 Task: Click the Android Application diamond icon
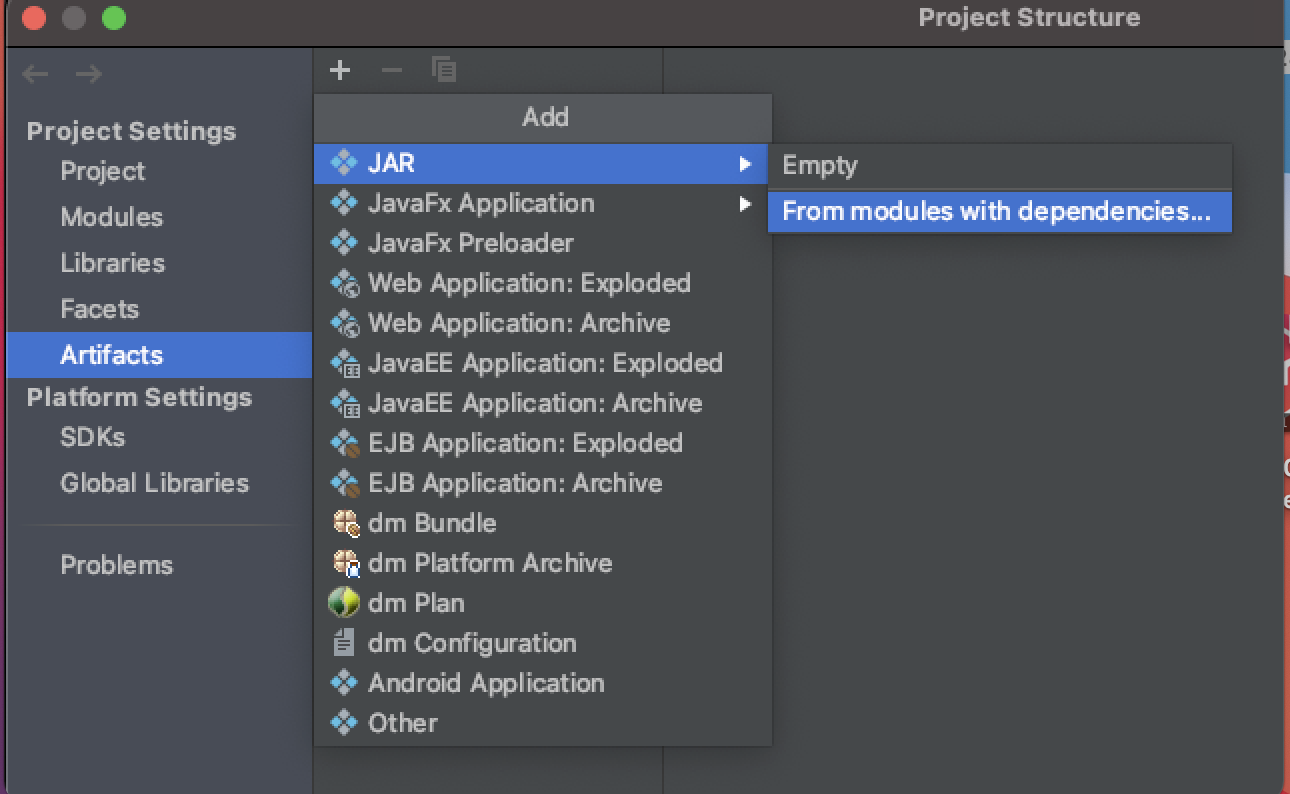344,683
